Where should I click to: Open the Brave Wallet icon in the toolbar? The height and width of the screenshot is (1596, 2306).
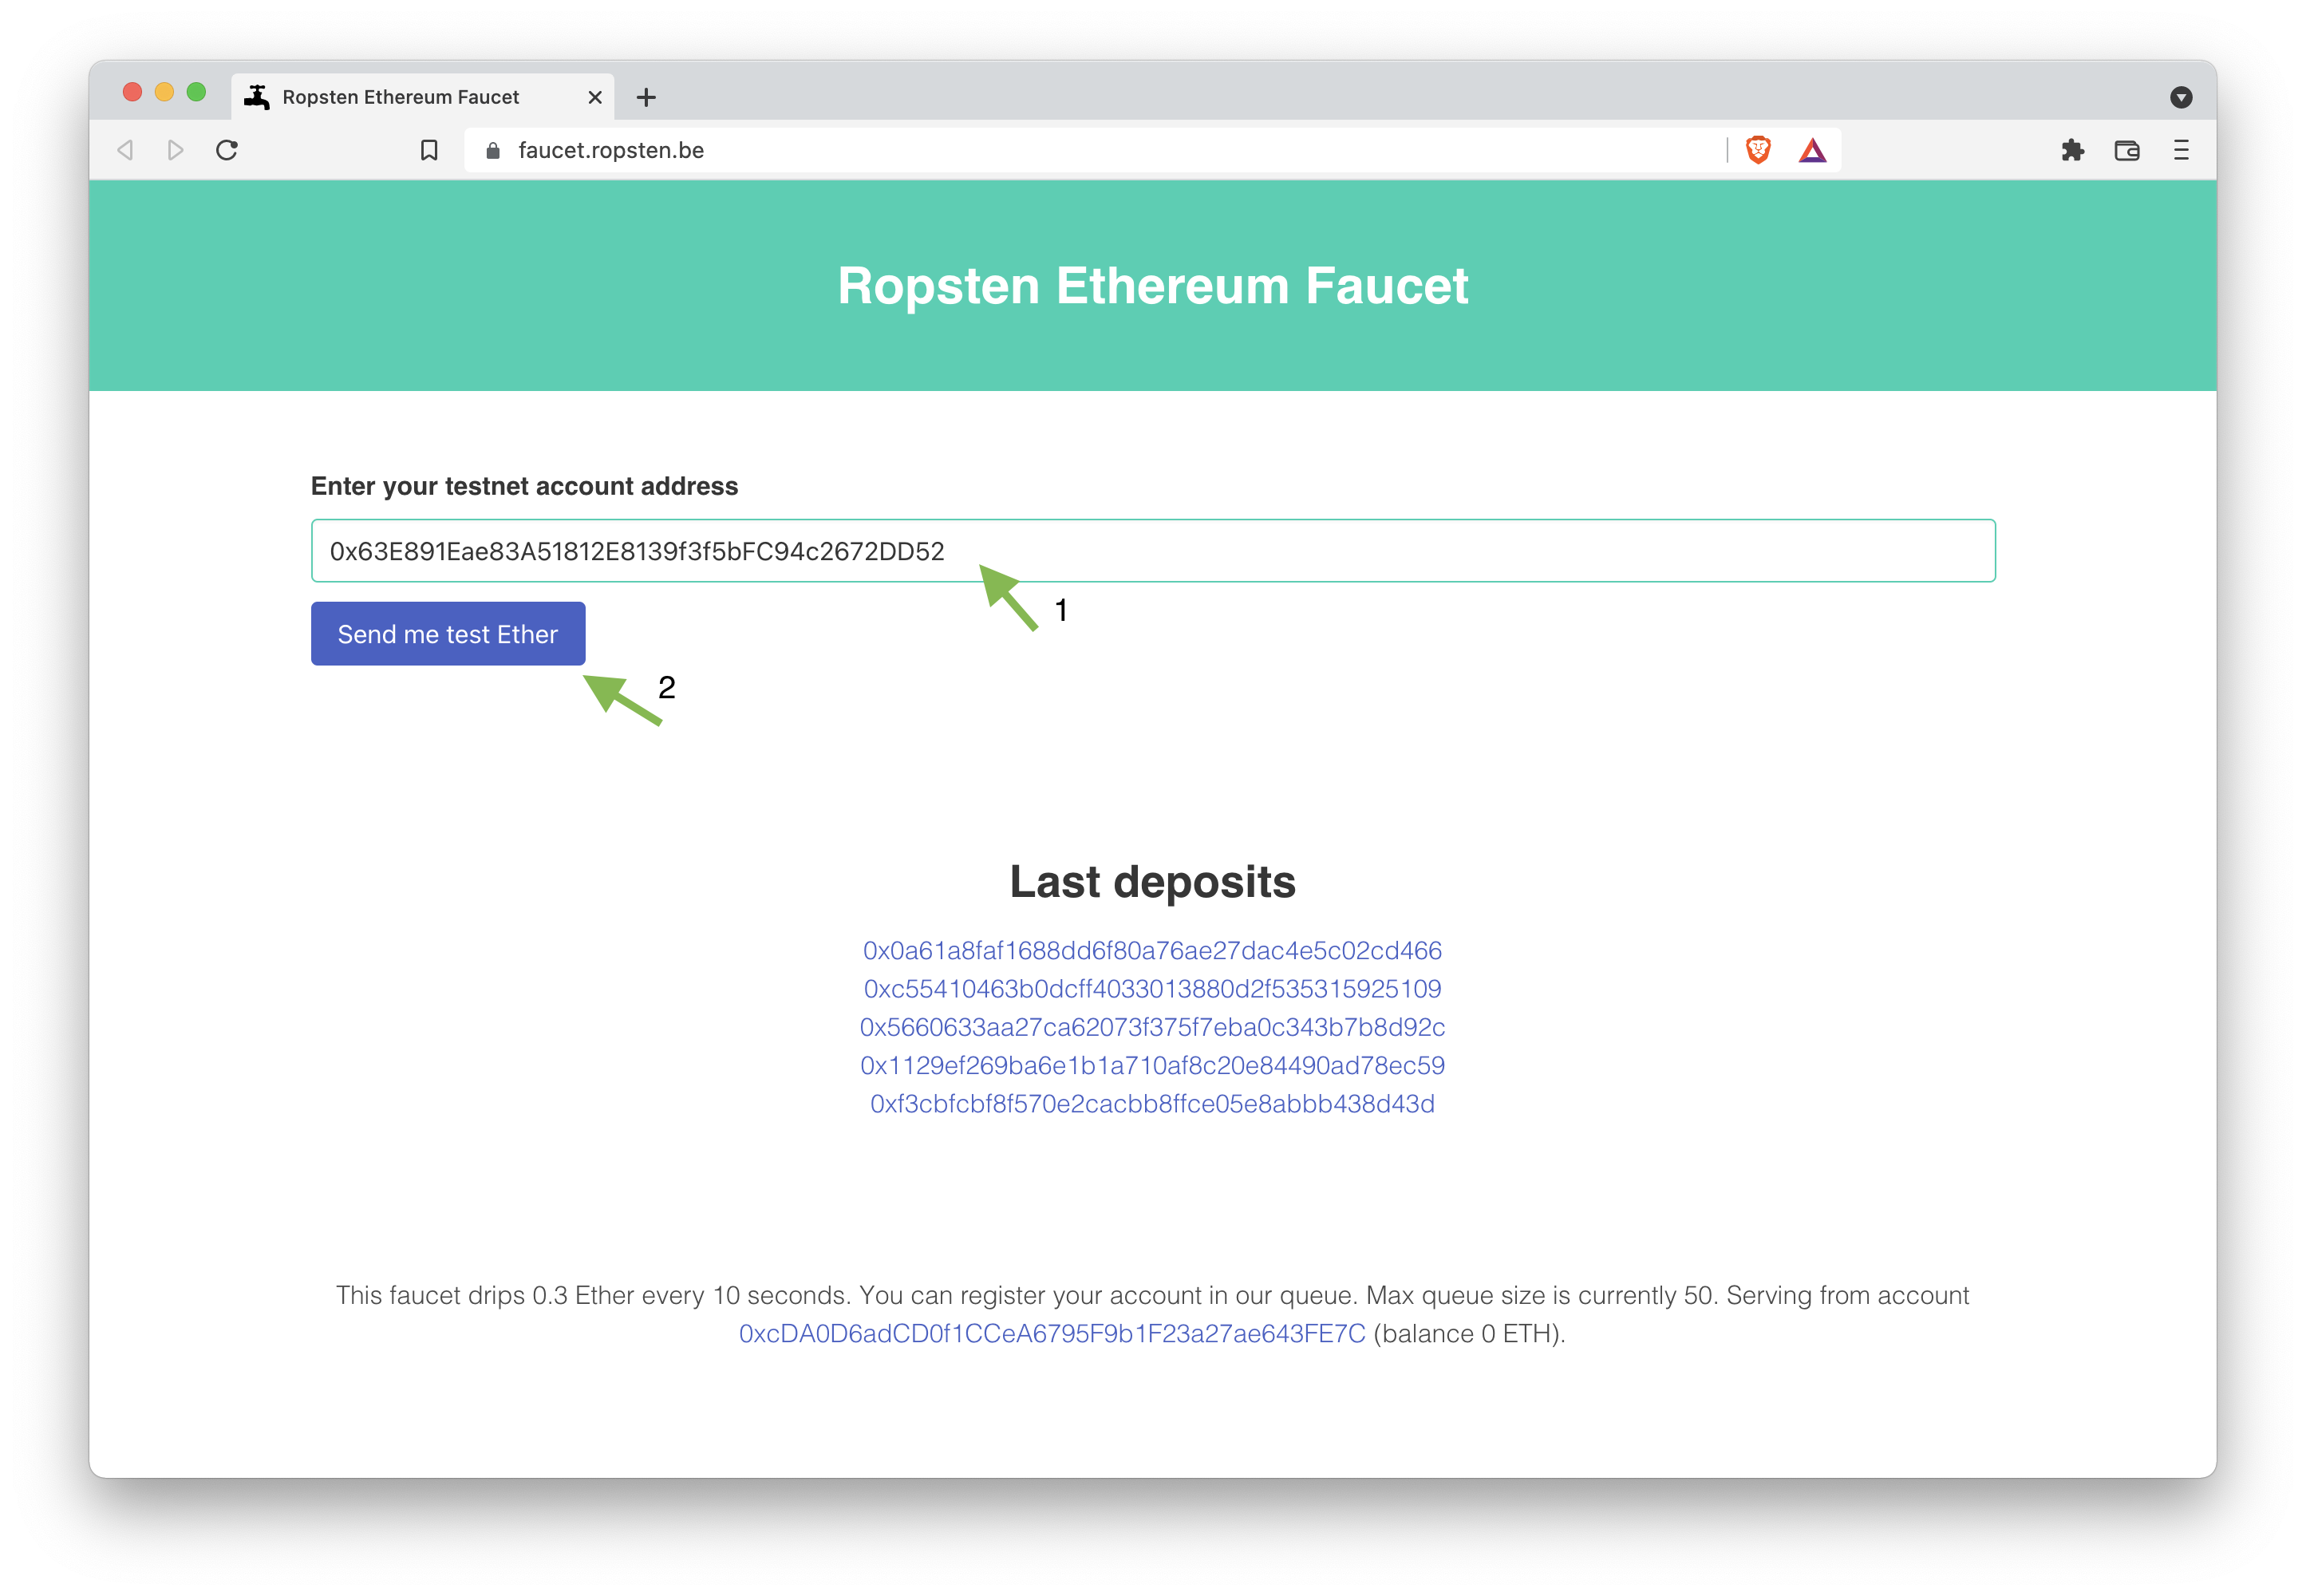coord(2127,149)
